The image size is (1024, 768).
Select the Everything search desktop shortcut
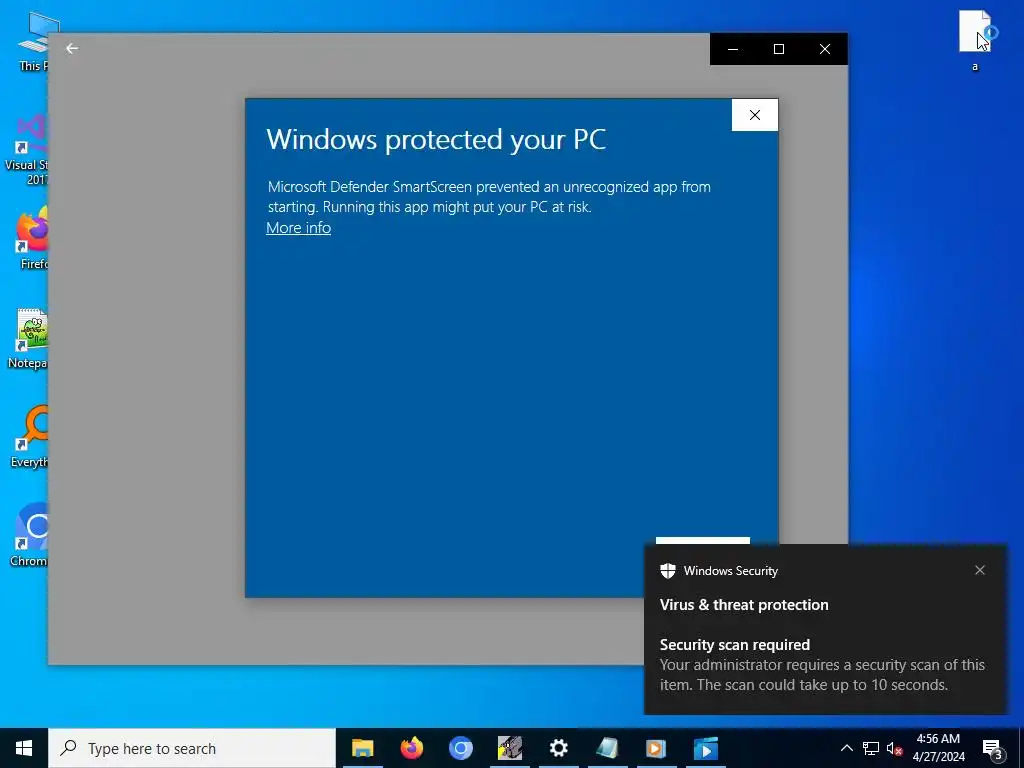pyautogui.click(x=30, y=436)
